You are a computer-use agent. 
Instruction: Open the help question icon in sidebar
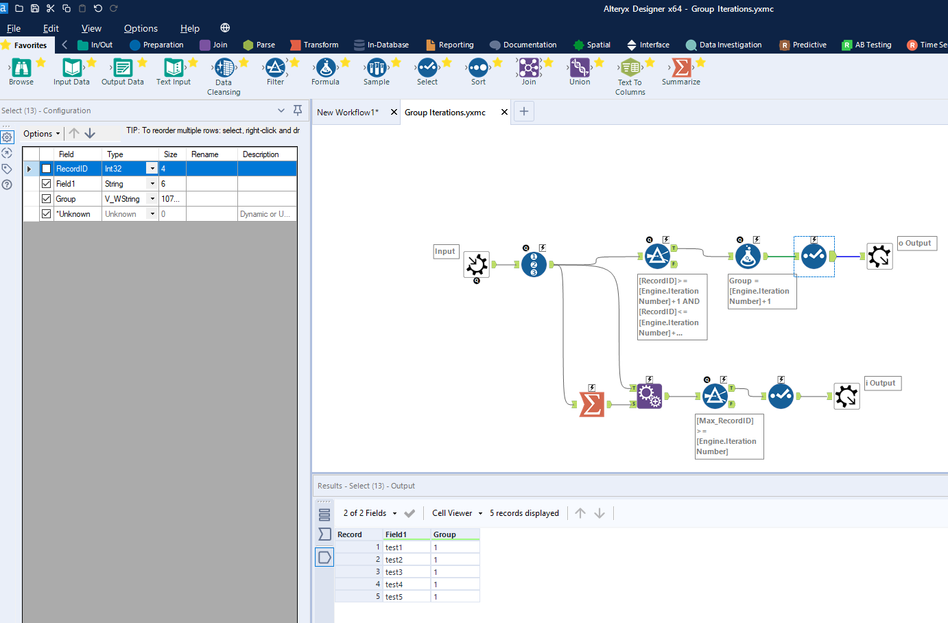[7, 184]
